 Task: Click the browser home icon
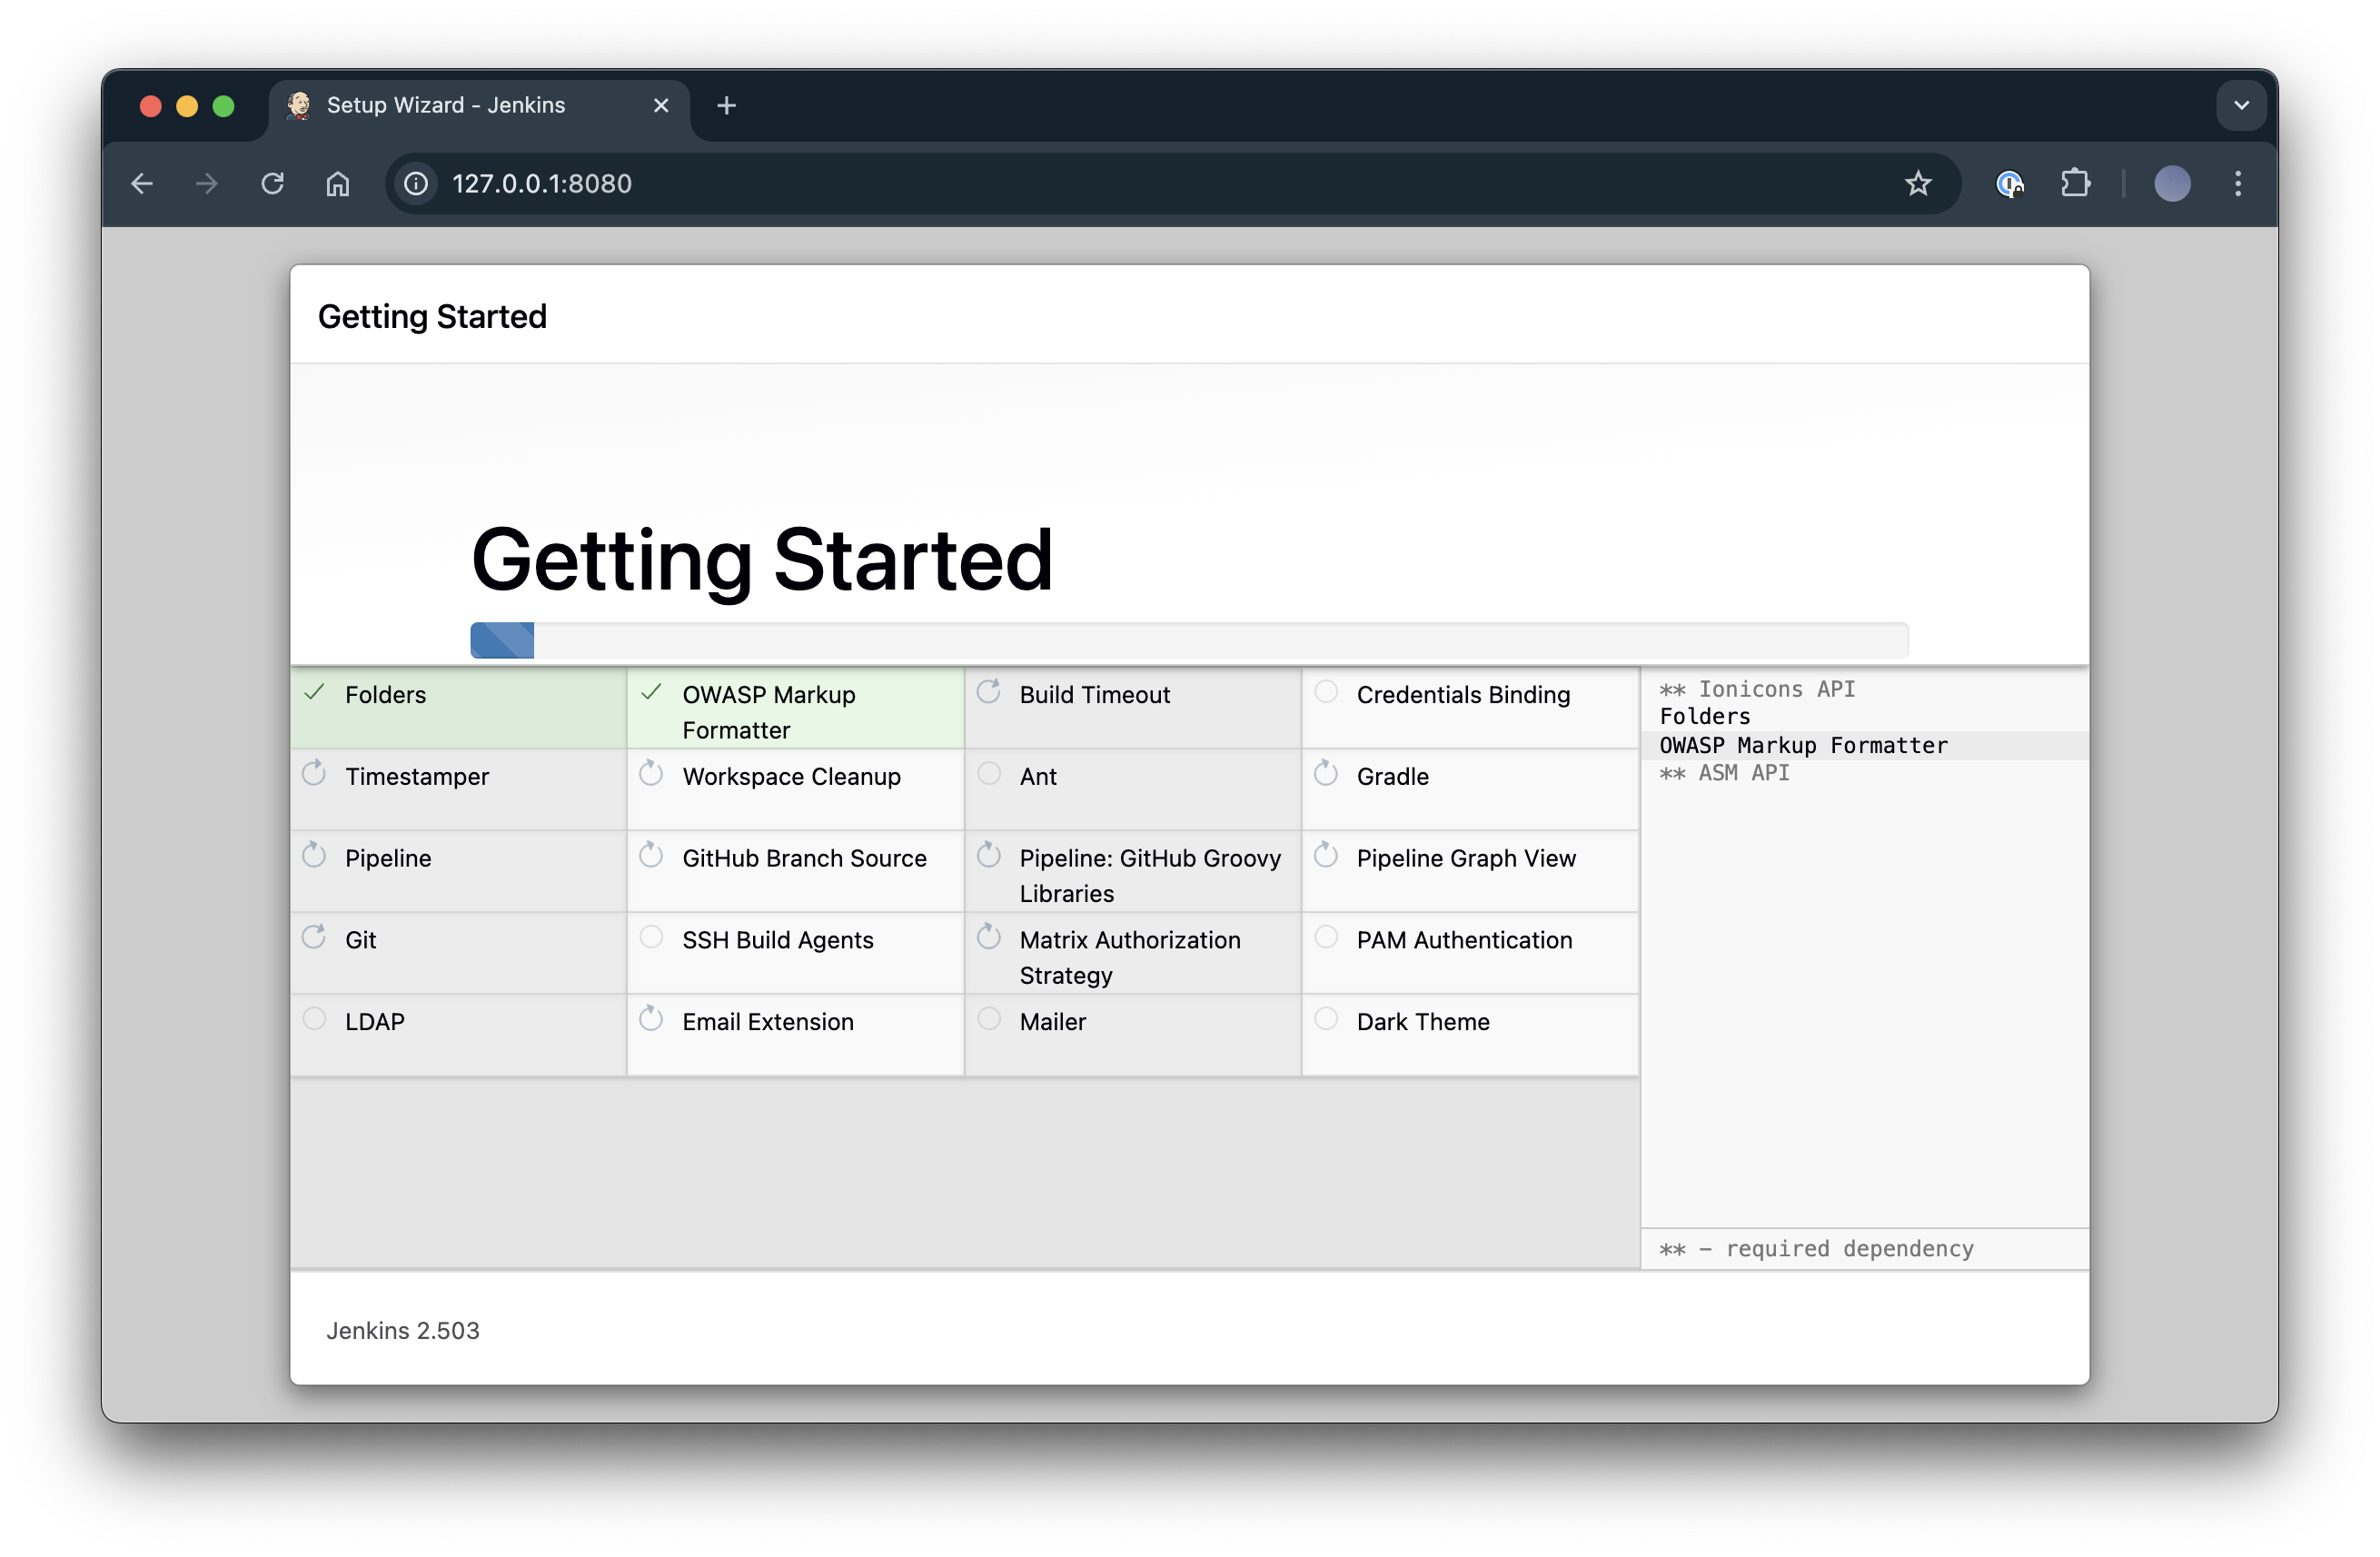tap(338, 184)
